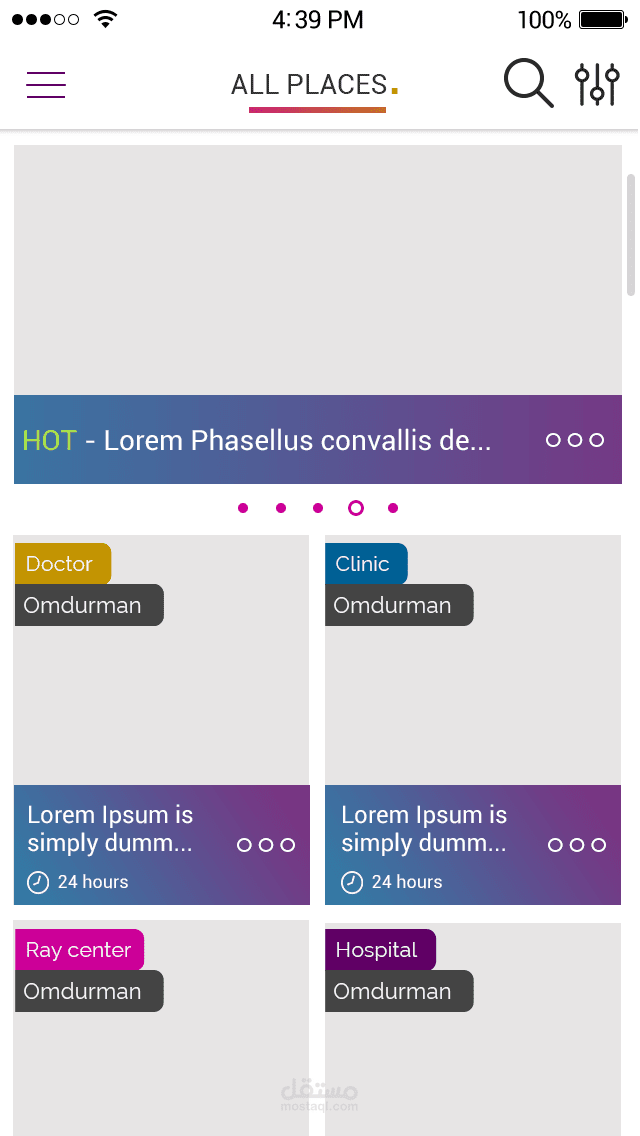Screen dimensions: 640x1136
Task: Open more options on HOT banner
Action: (575, 440)
